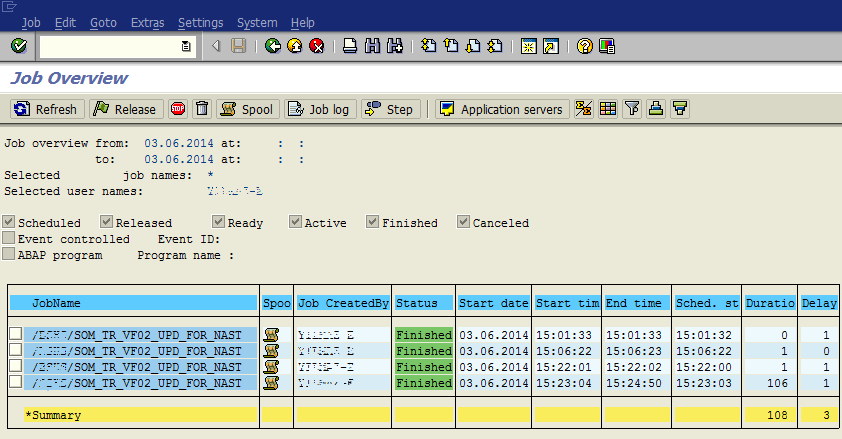The image size is (842, 439).
Task: Click the Save diskette icon
Action: pyautogui.click(x=238, y=46)
